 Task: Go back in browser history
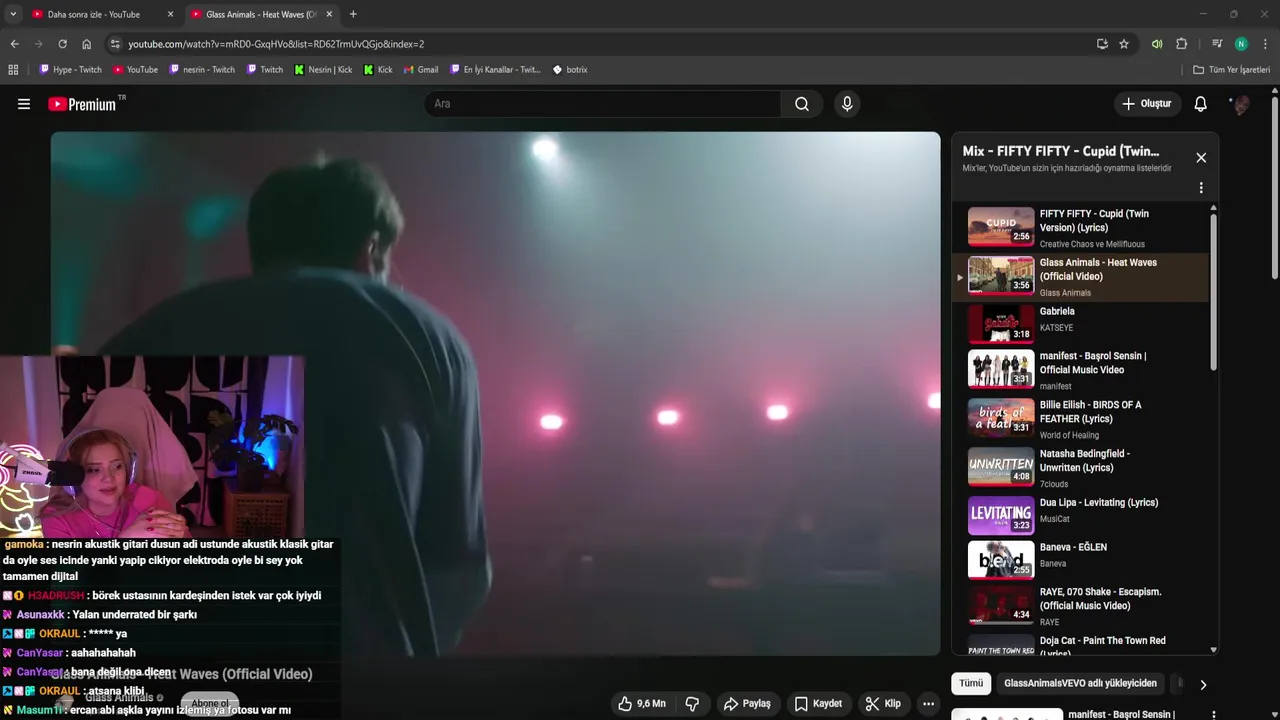[x=14, y=44]
